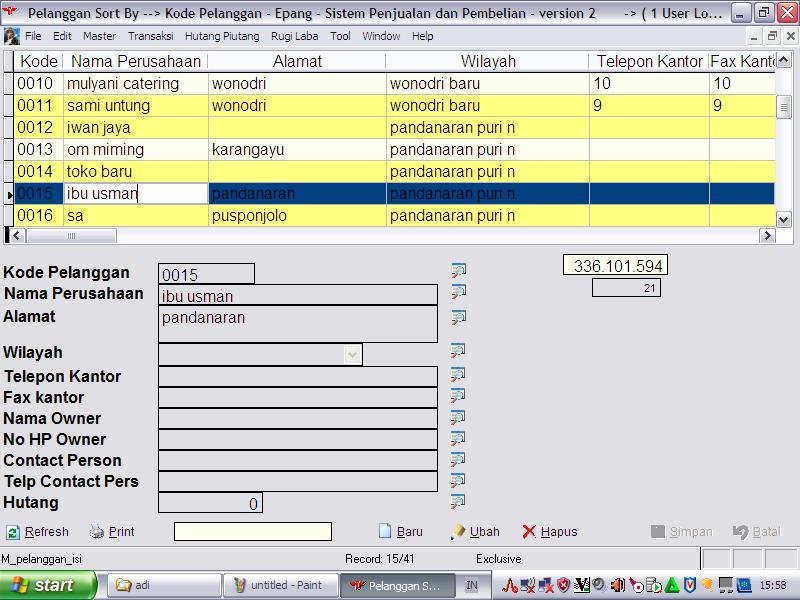Click the Refresh button
Screen dimensions: 800x600
(38, 532)
